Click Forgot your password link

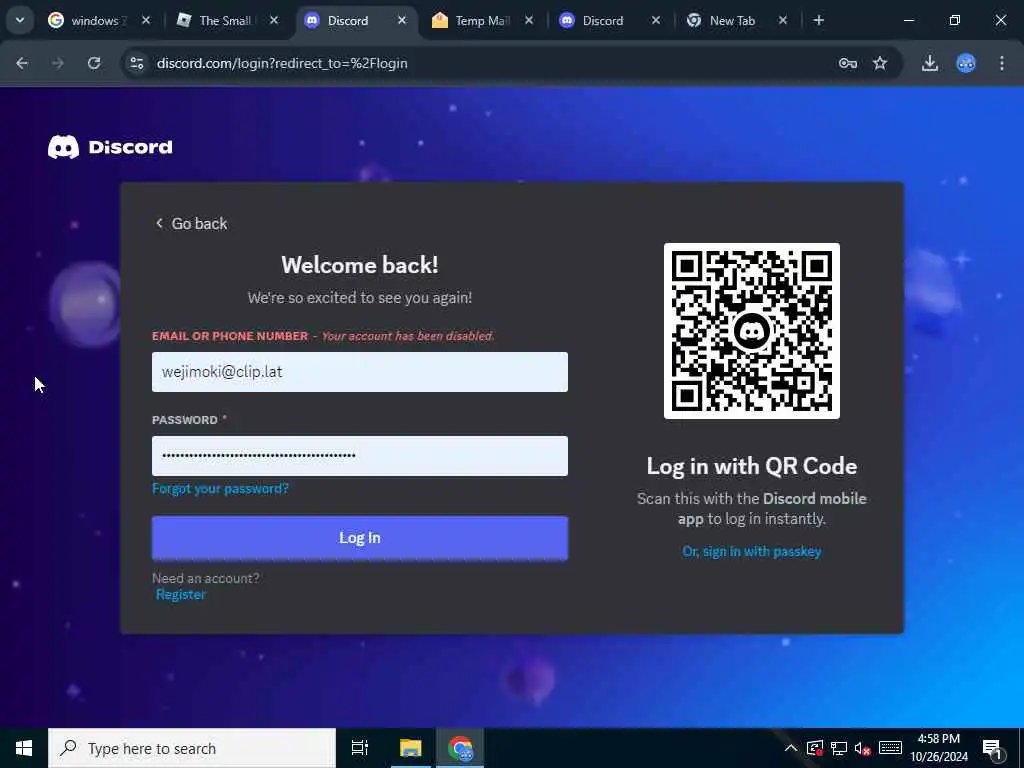point(220,488)
